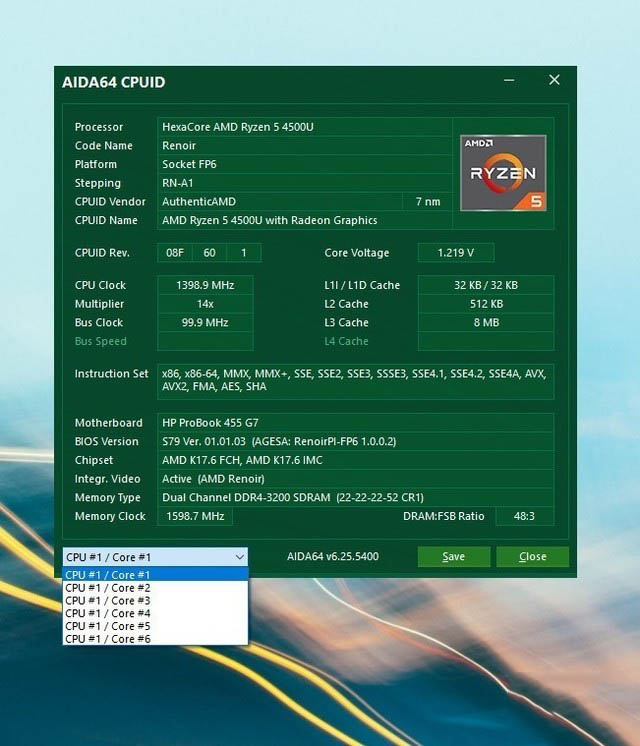Click the green Close button

point(532,557)
